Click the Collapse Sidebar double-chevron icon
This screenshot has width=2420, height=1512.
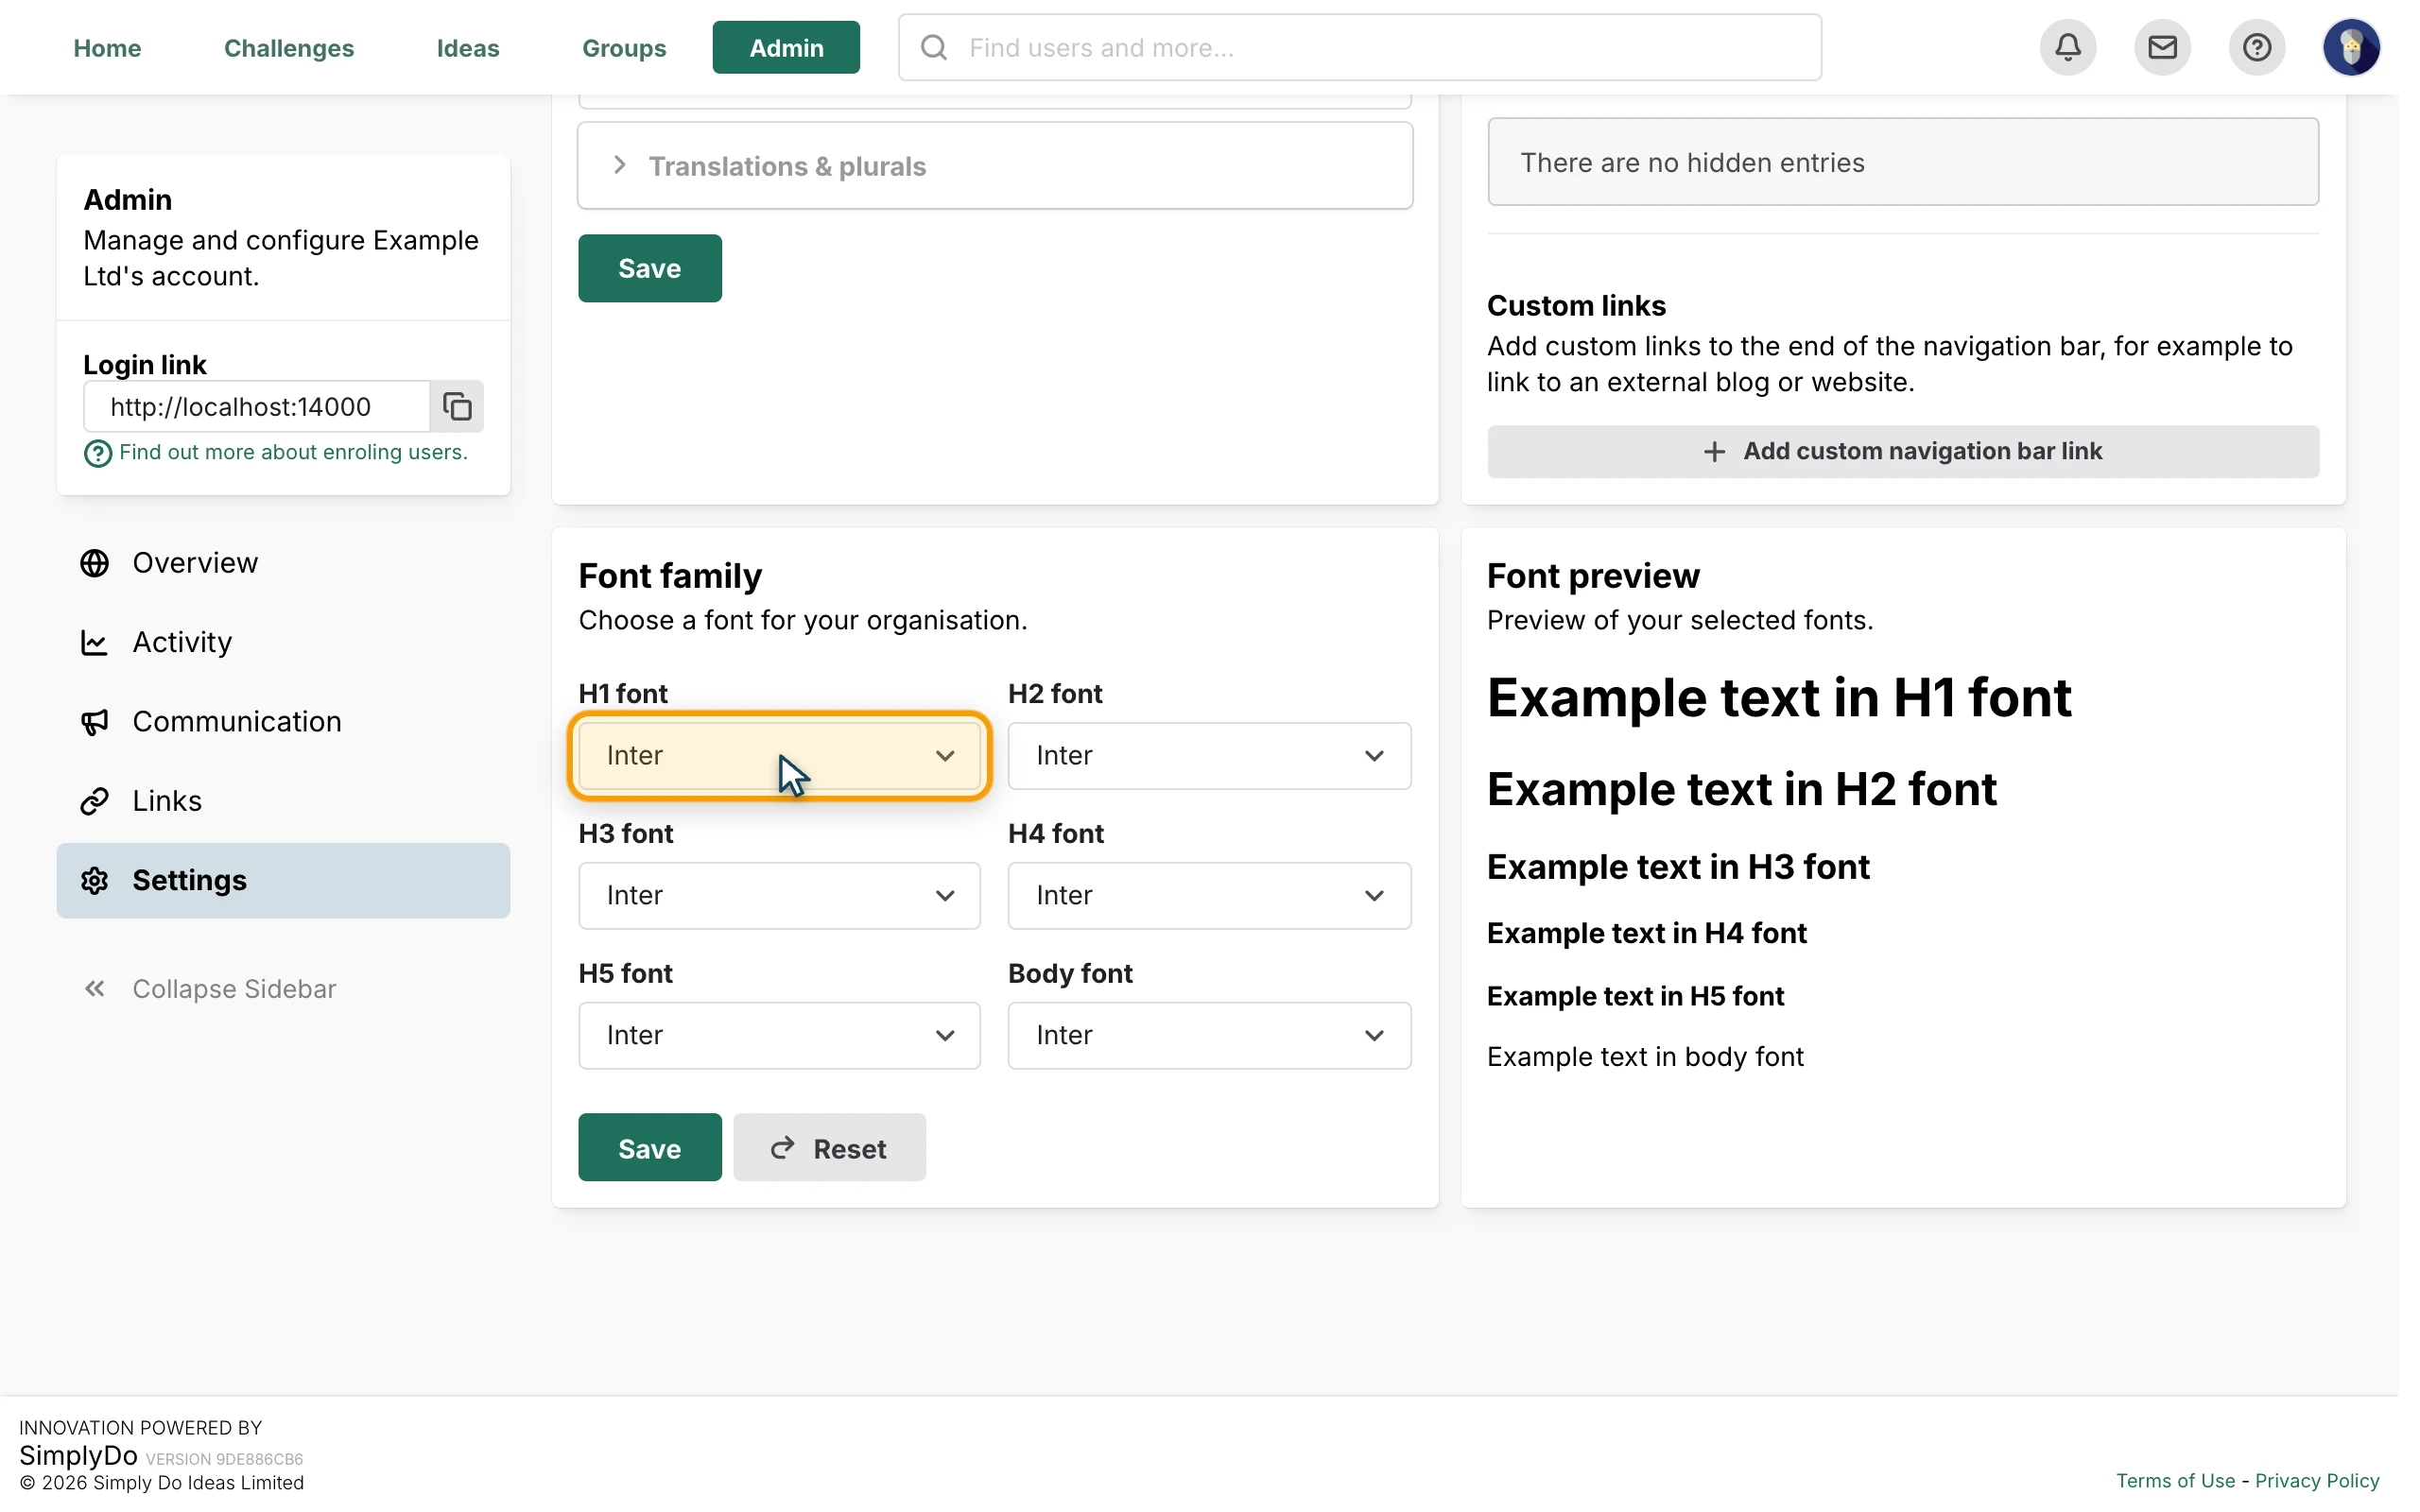pyautogui.click(x=95, y=988)
